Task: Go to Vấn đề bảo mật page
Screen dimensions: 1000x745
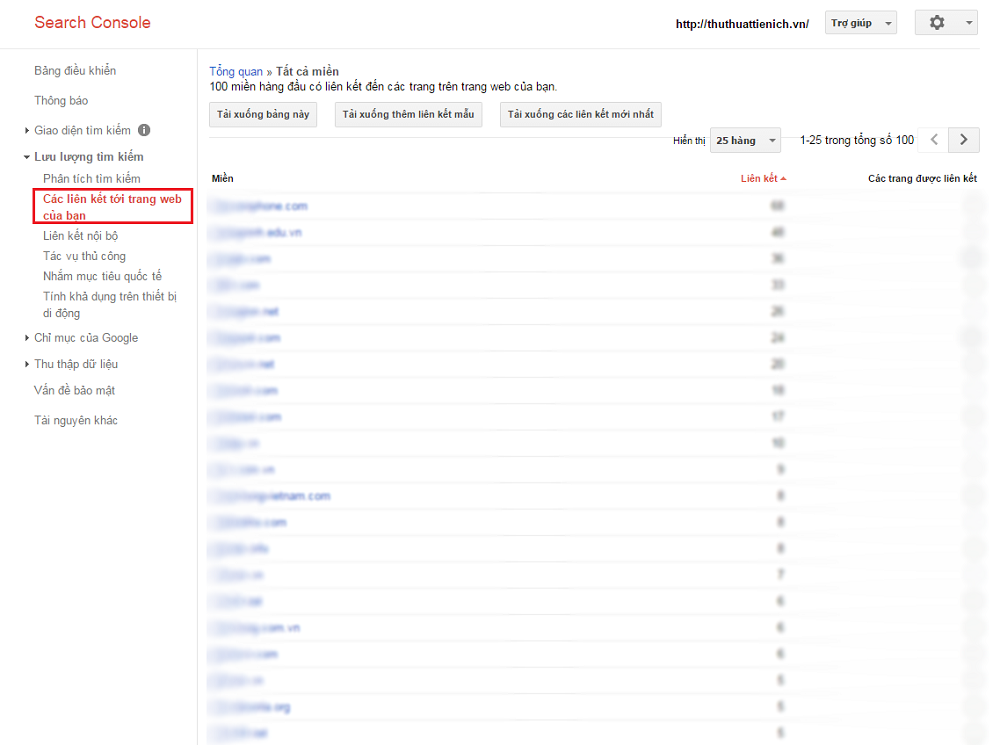Action: coord(75,390)
